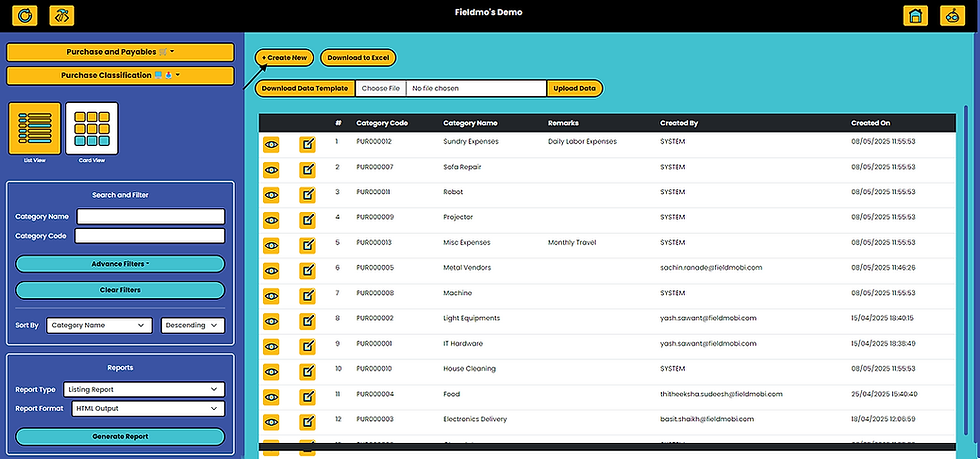Click the PUR000001 category code
980x459 pixels.
[374, 343]
